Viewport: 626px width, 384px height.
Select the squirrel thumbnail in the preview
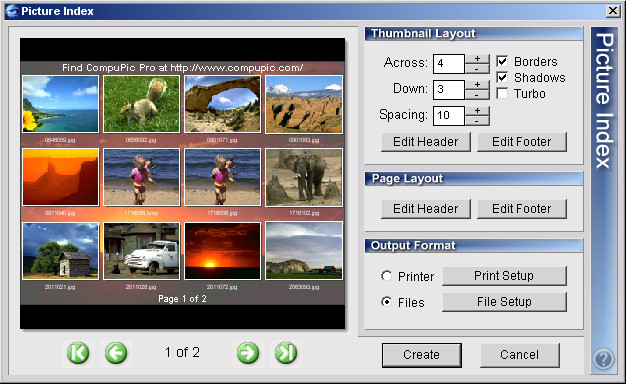tap(141, 104)
